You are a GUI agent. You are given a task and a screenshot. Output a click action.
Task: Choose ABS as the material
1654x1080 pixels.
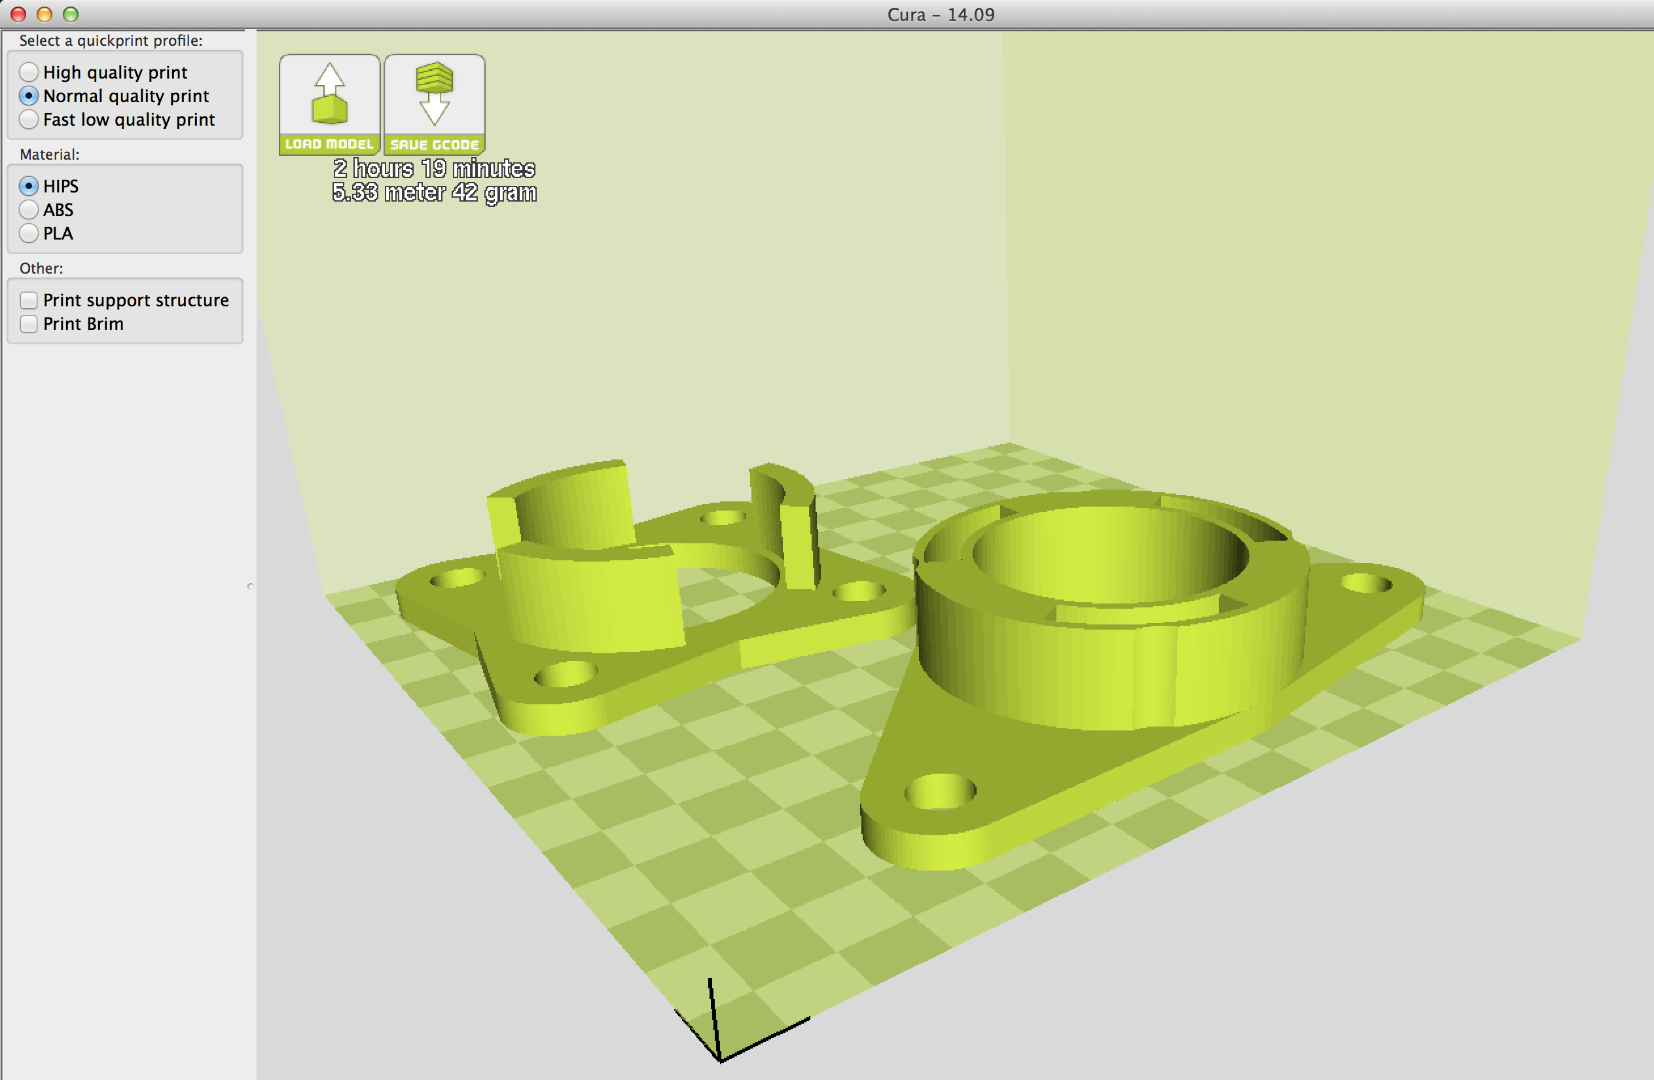click(29, 210)
